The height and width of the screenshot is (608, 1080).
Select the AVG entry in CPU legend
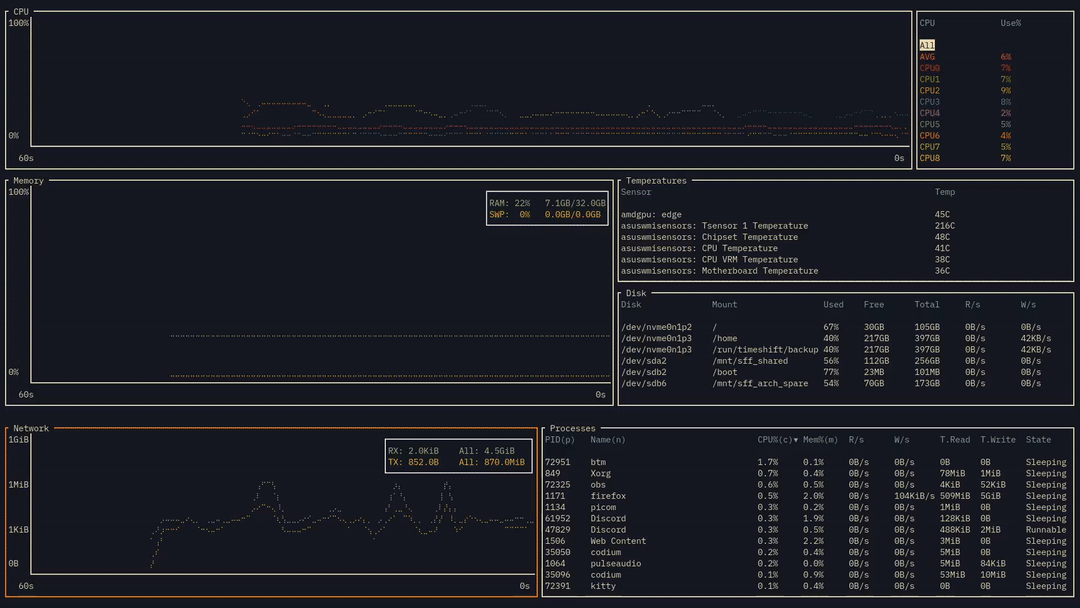pos(965,57)
